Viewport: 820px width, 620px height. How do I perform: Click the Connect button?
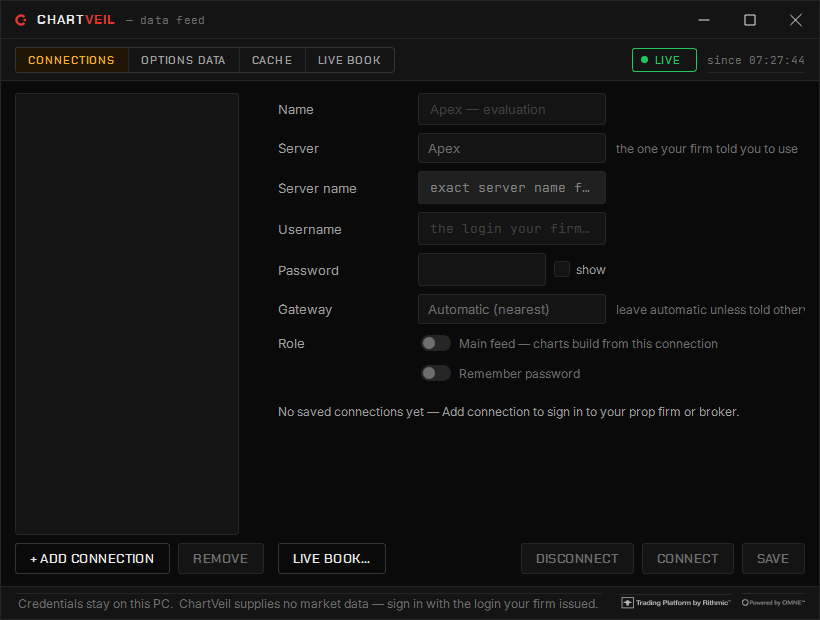[688, 558]
